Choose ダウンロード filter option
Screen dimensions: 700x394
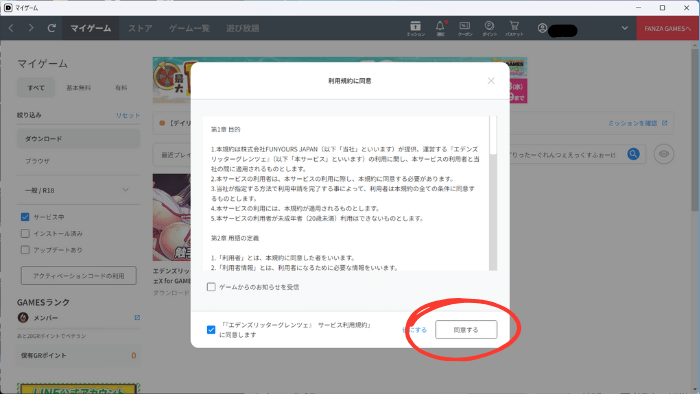point(78,139)
